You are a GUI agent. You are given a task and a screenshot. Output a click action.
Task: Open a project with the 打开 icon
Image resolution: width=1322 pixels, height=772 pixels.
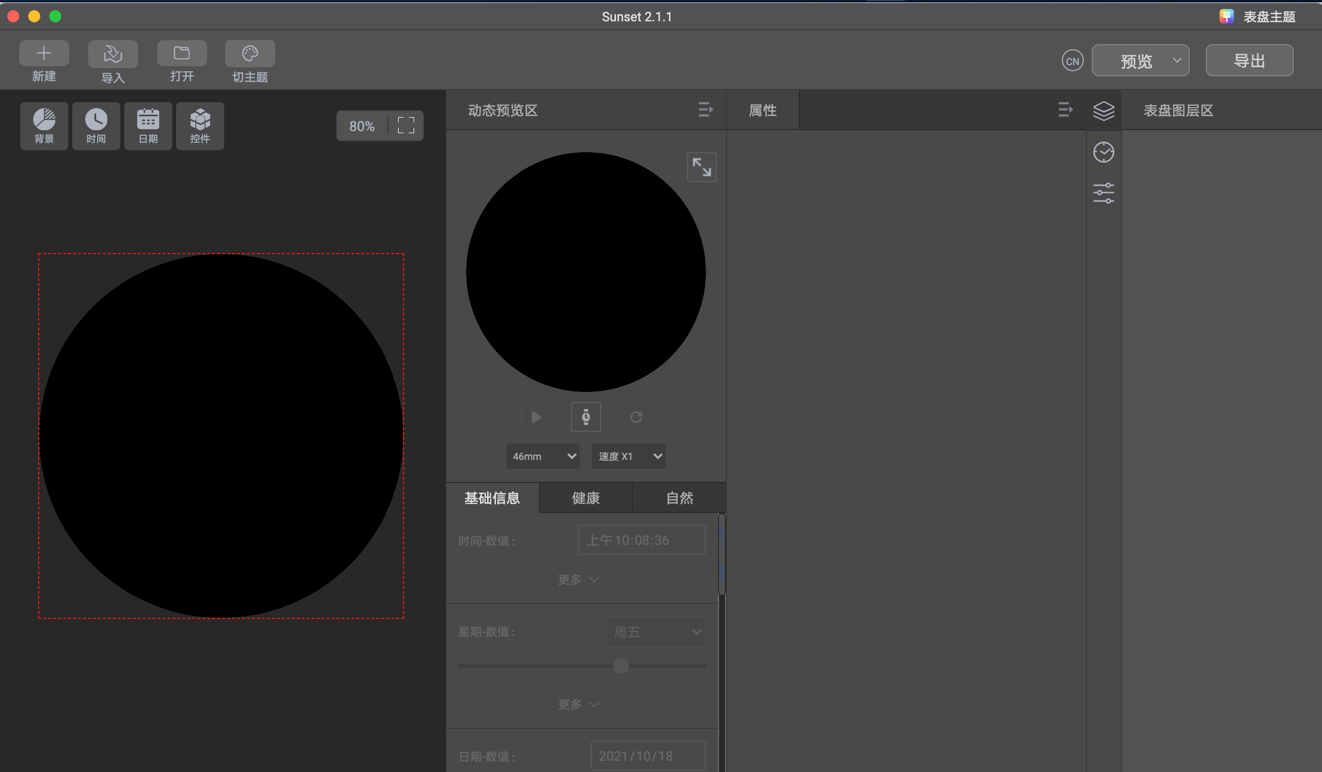pos(182,54)
